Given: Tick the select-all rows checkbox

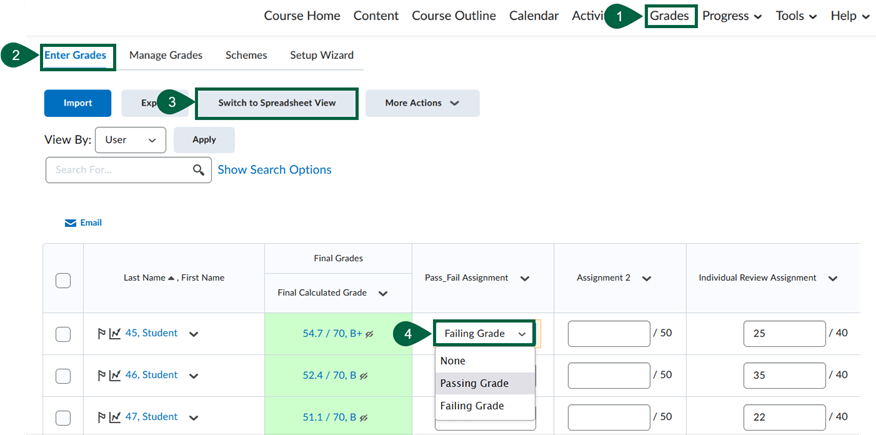Looking at the screenshot, I should (63, 281).
